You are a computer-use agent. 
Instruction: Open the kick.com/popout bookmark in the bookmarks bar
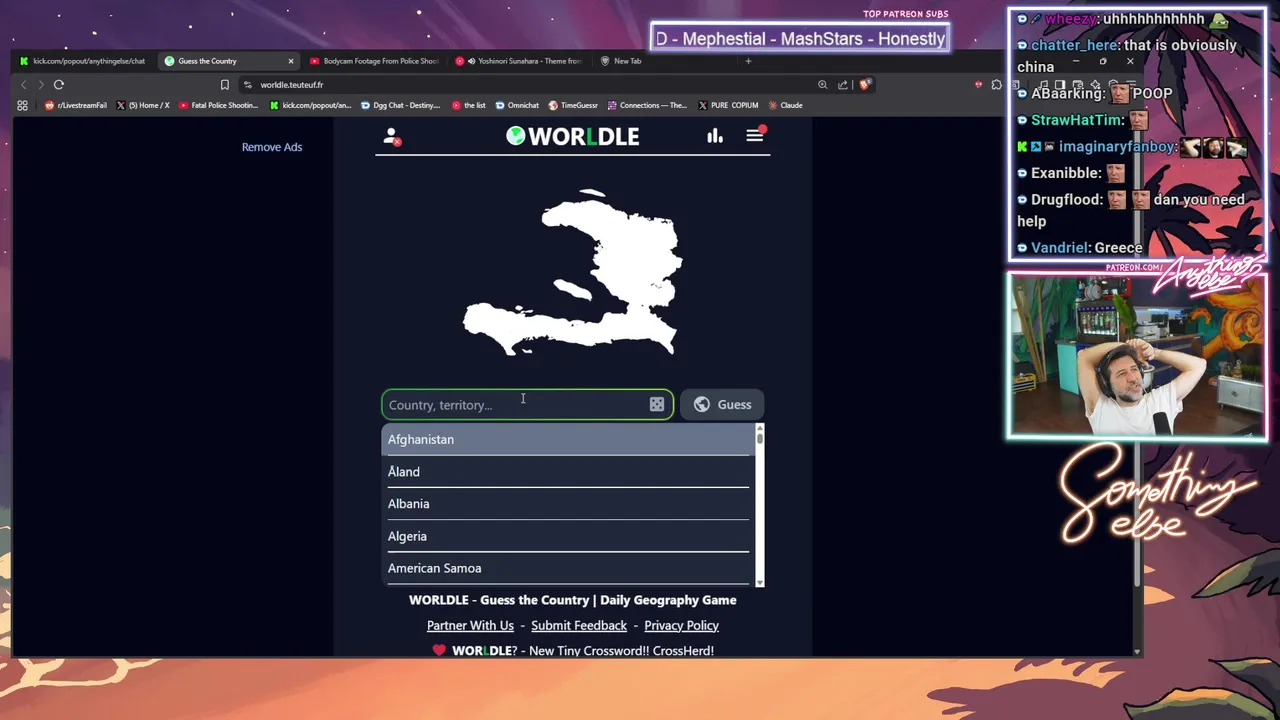click(310, 105)
